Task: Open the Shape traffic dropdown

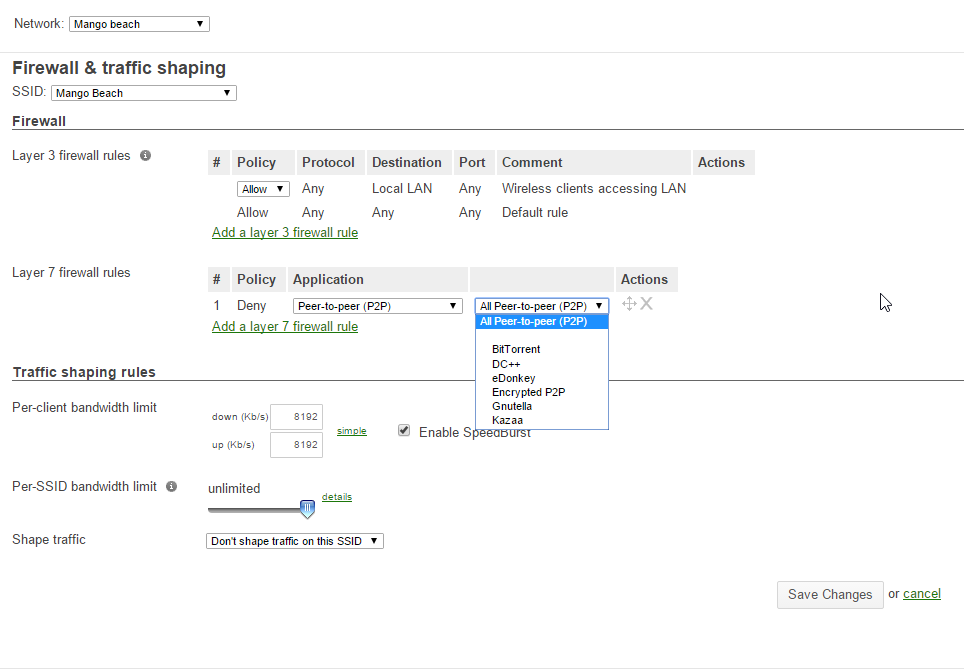Action: pyautogui.click(x=295, y=541)
